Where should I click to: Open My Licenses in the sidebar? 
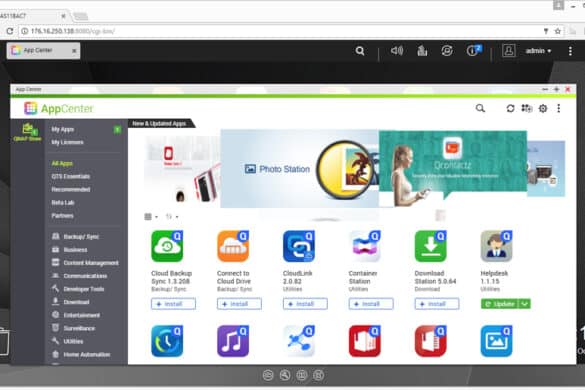(x=68, y=142)
